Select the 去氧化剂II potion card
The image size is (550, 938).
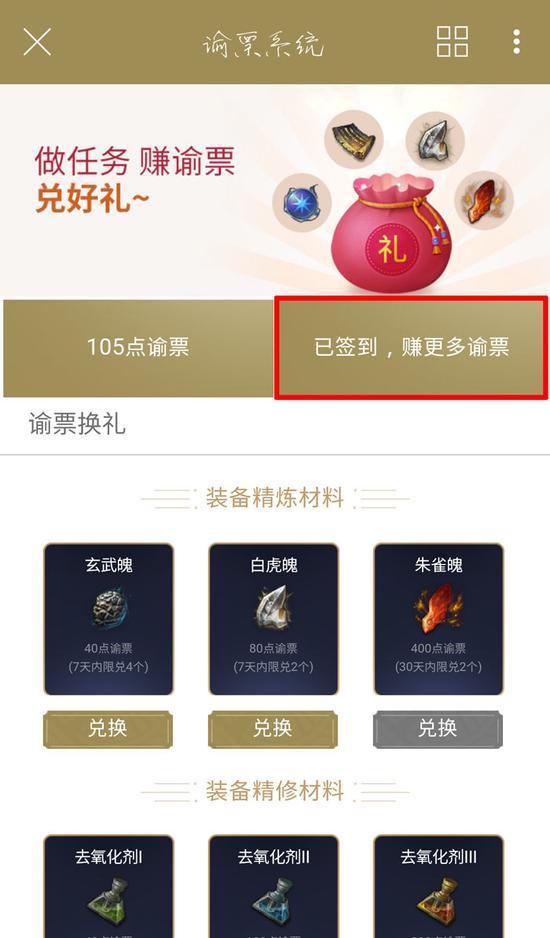coord(274,887)
